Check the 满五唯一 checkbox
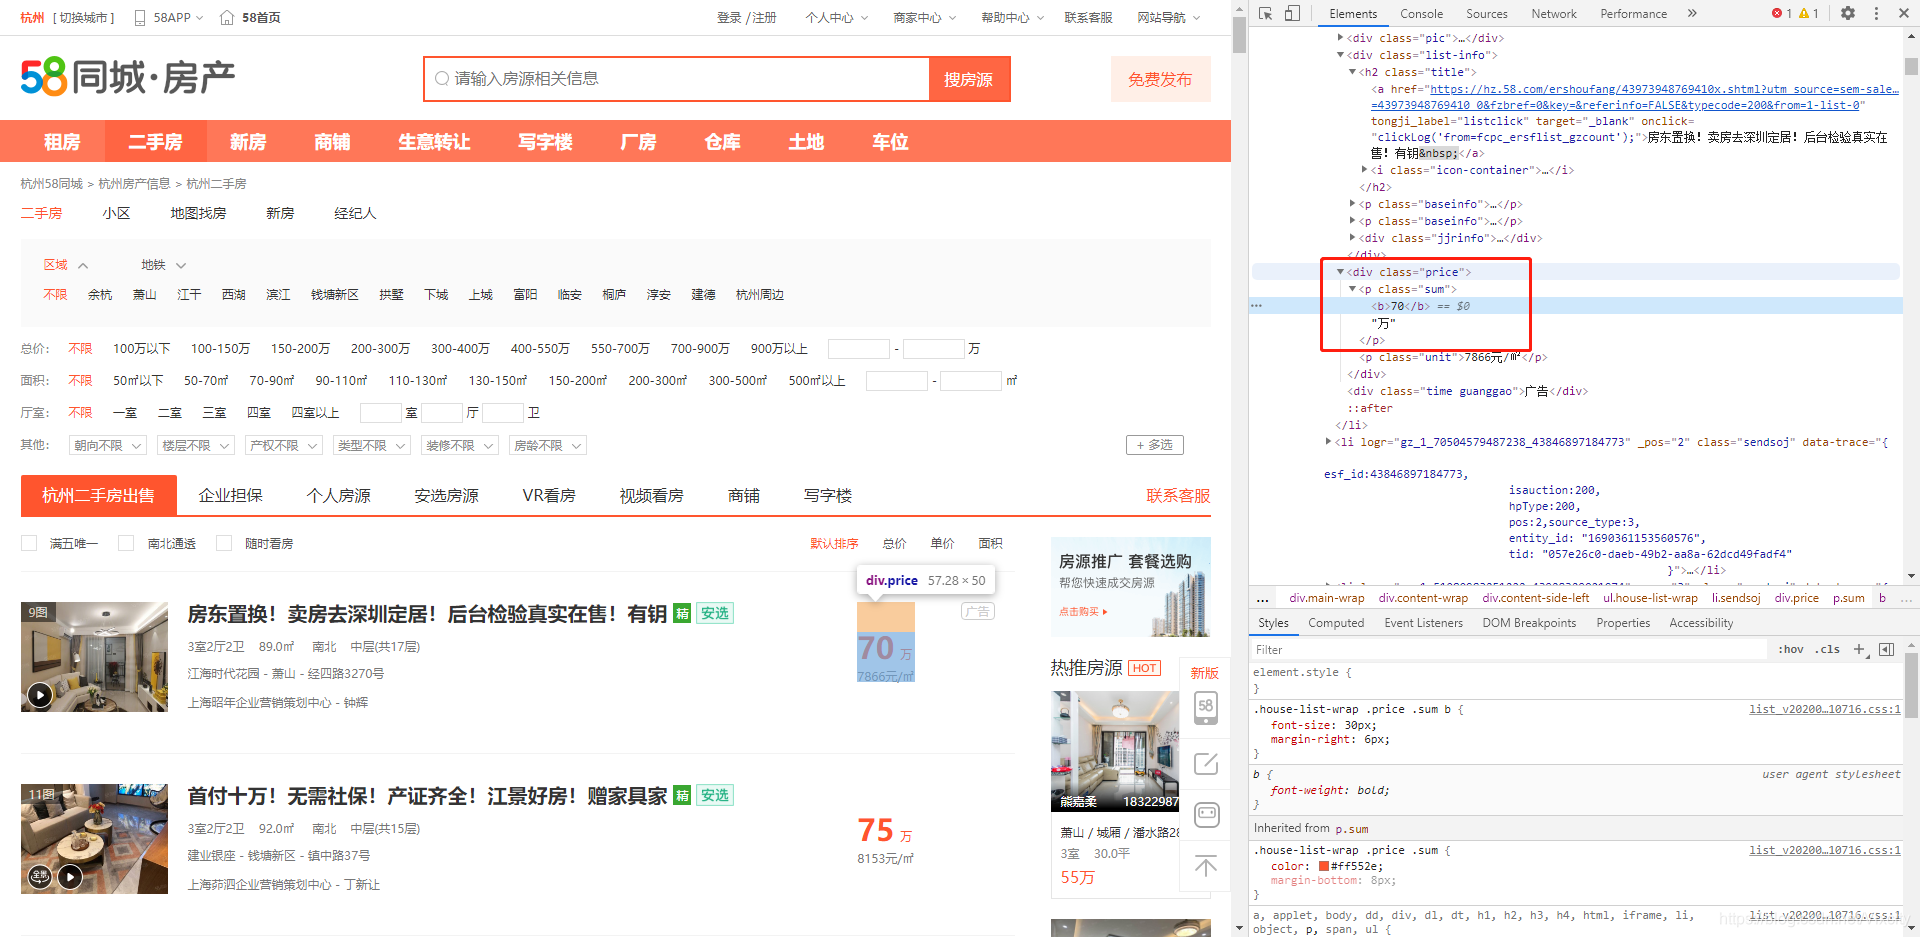The width and height of the screenshot is (1920, 937). [x=29, y=543]
